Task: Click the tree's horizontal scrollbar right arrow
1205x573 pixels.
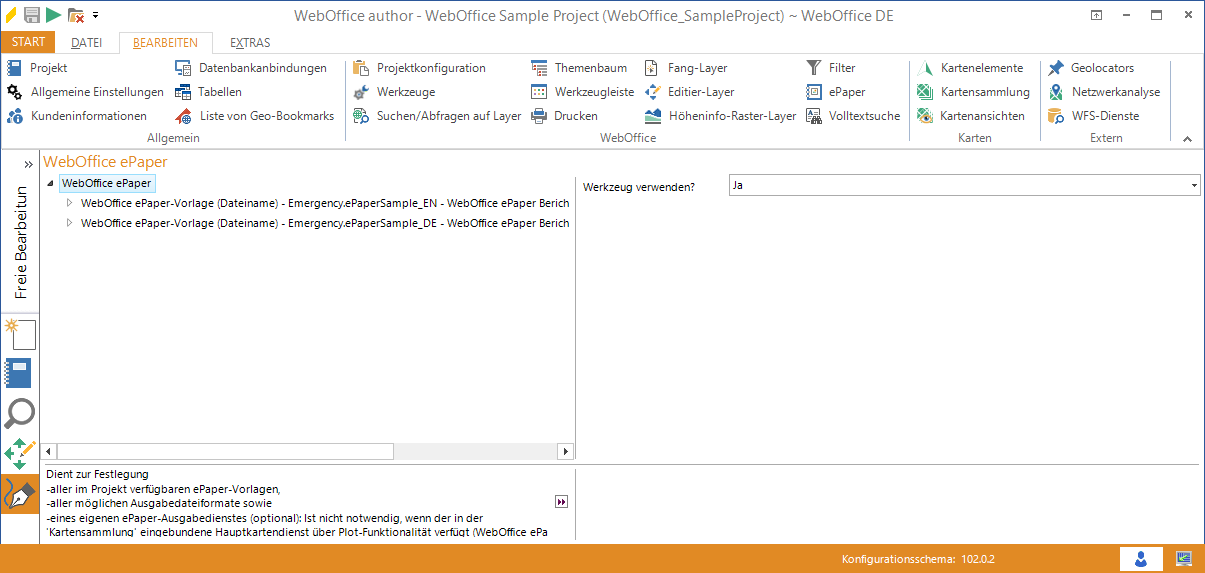Action: (565, 452)
